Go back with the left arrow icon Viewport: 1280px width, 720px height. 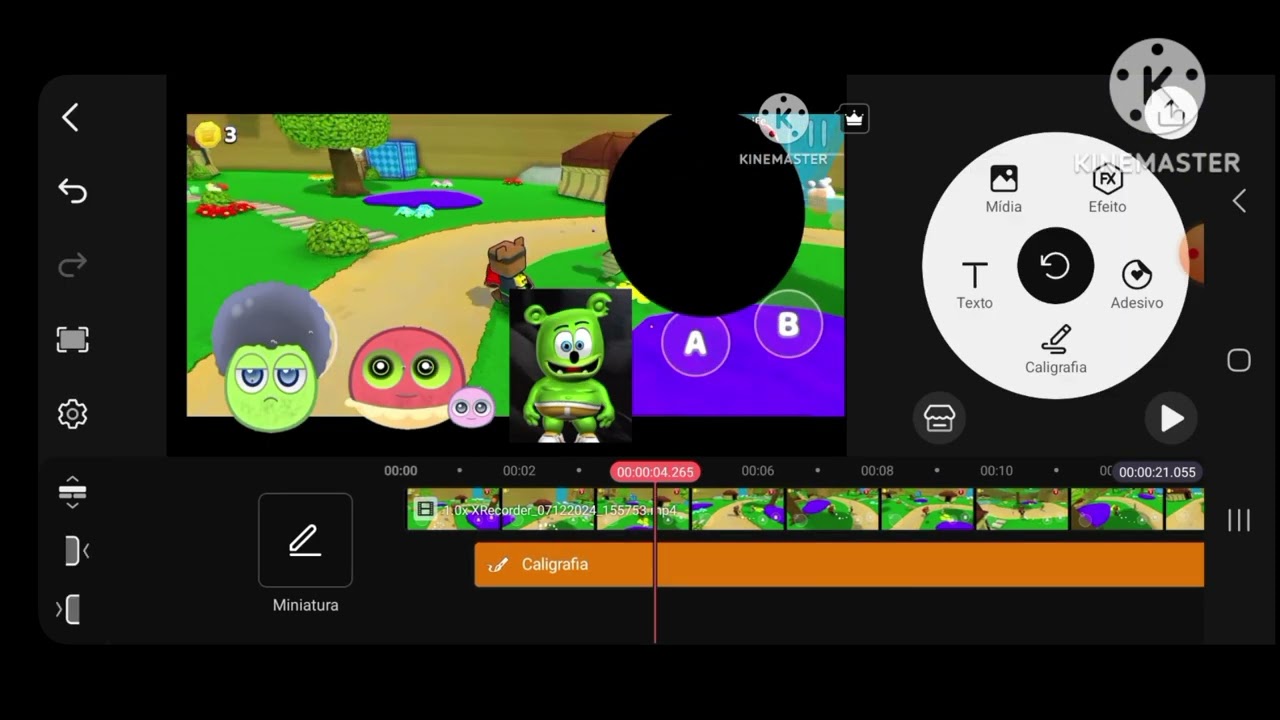[x=70, y=118]
